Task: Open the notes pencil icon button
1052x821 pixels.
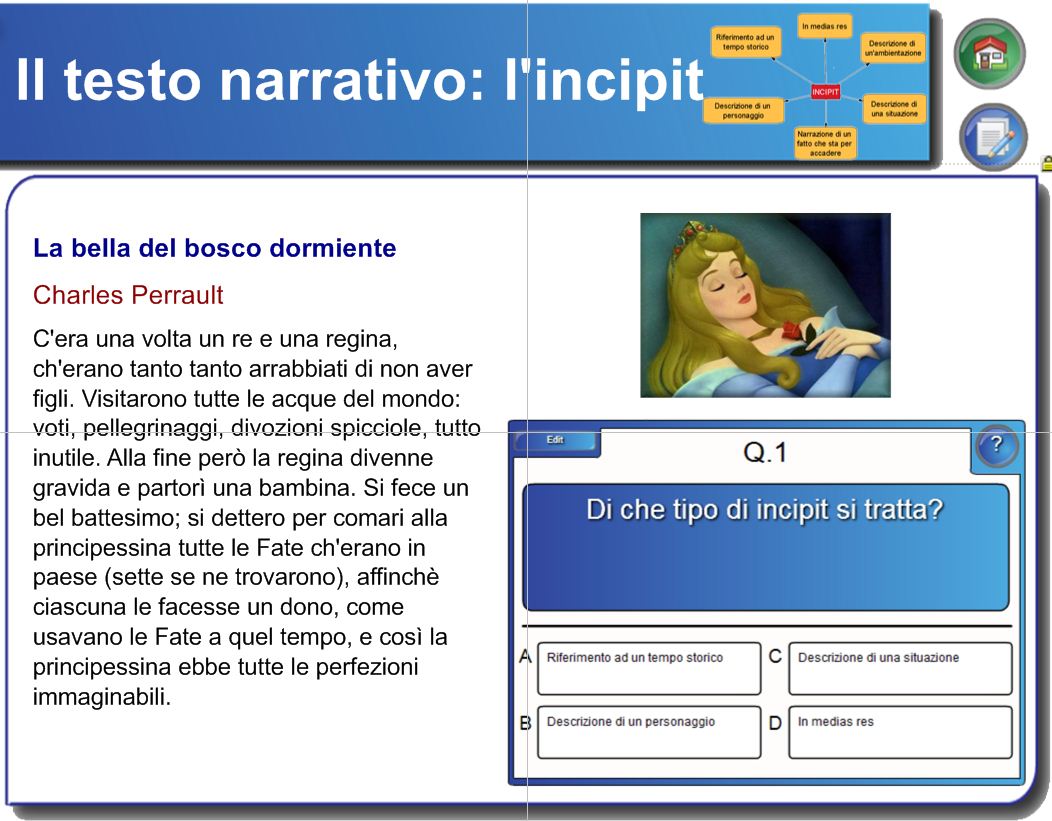Action: 993,137
